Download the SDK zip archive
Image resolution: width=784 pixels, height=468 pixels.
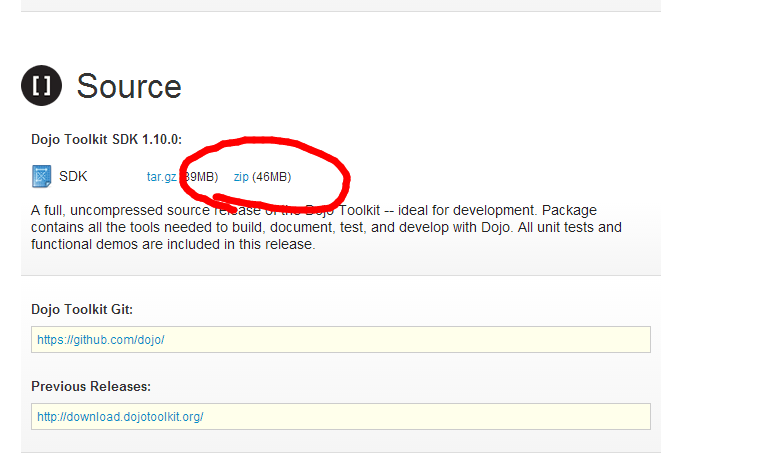point(241,177)
